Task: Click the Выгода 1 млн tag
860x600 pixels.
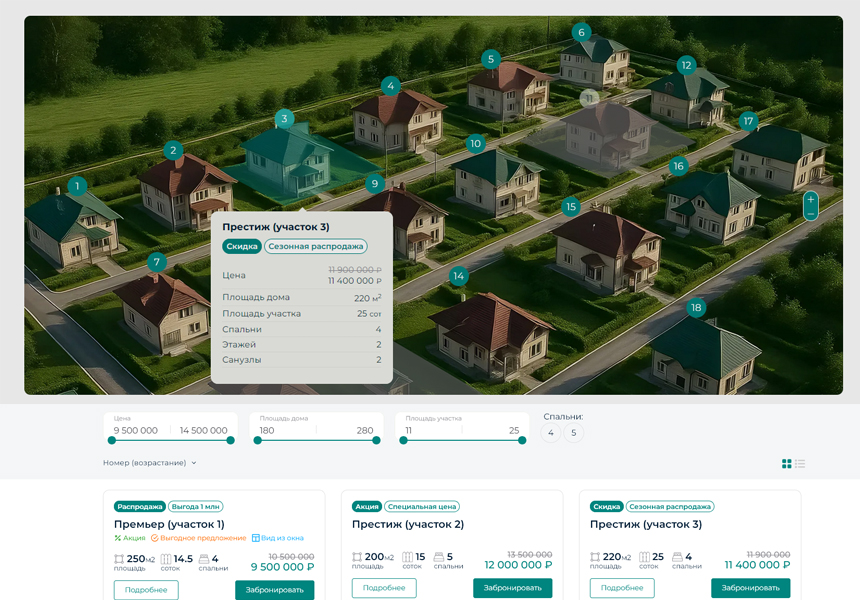Action: pyautogui.click(x=196, y=507)
